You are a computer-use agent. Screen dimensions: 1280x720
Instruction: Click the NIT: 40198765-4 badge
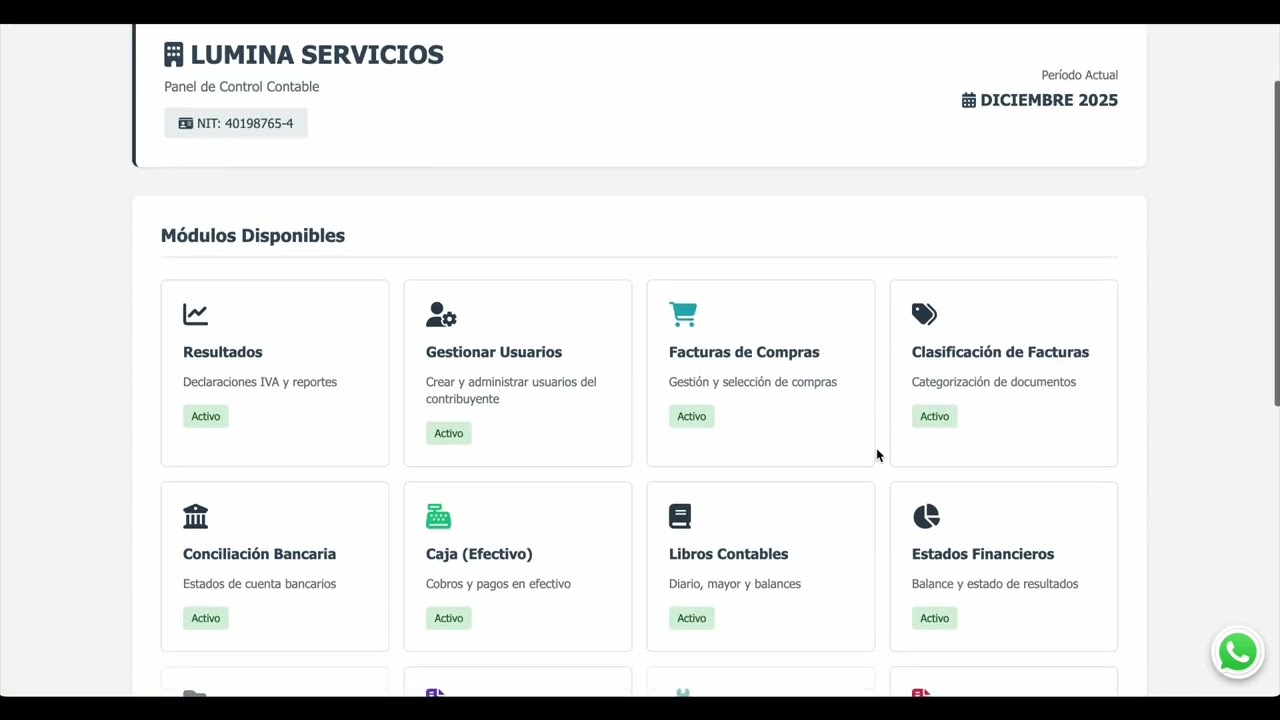click(236, 123)
